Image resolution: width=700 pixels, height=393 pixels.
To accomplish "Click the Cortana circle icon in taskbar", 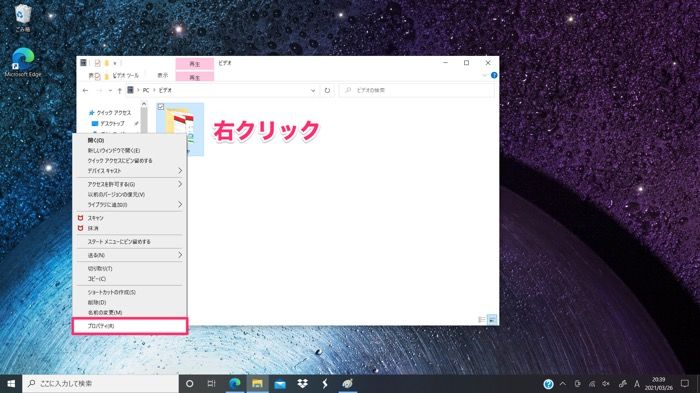I will tap(189, 384).
